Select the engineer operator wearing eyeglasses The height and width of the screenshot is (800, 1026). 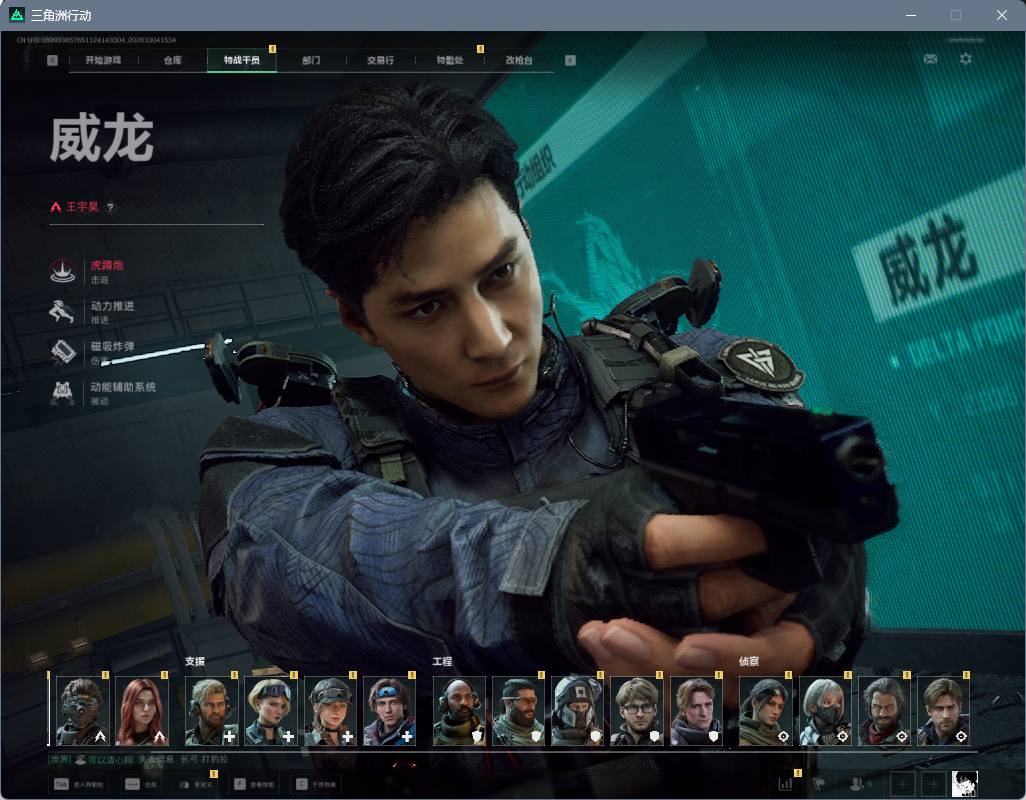point(637,711)
